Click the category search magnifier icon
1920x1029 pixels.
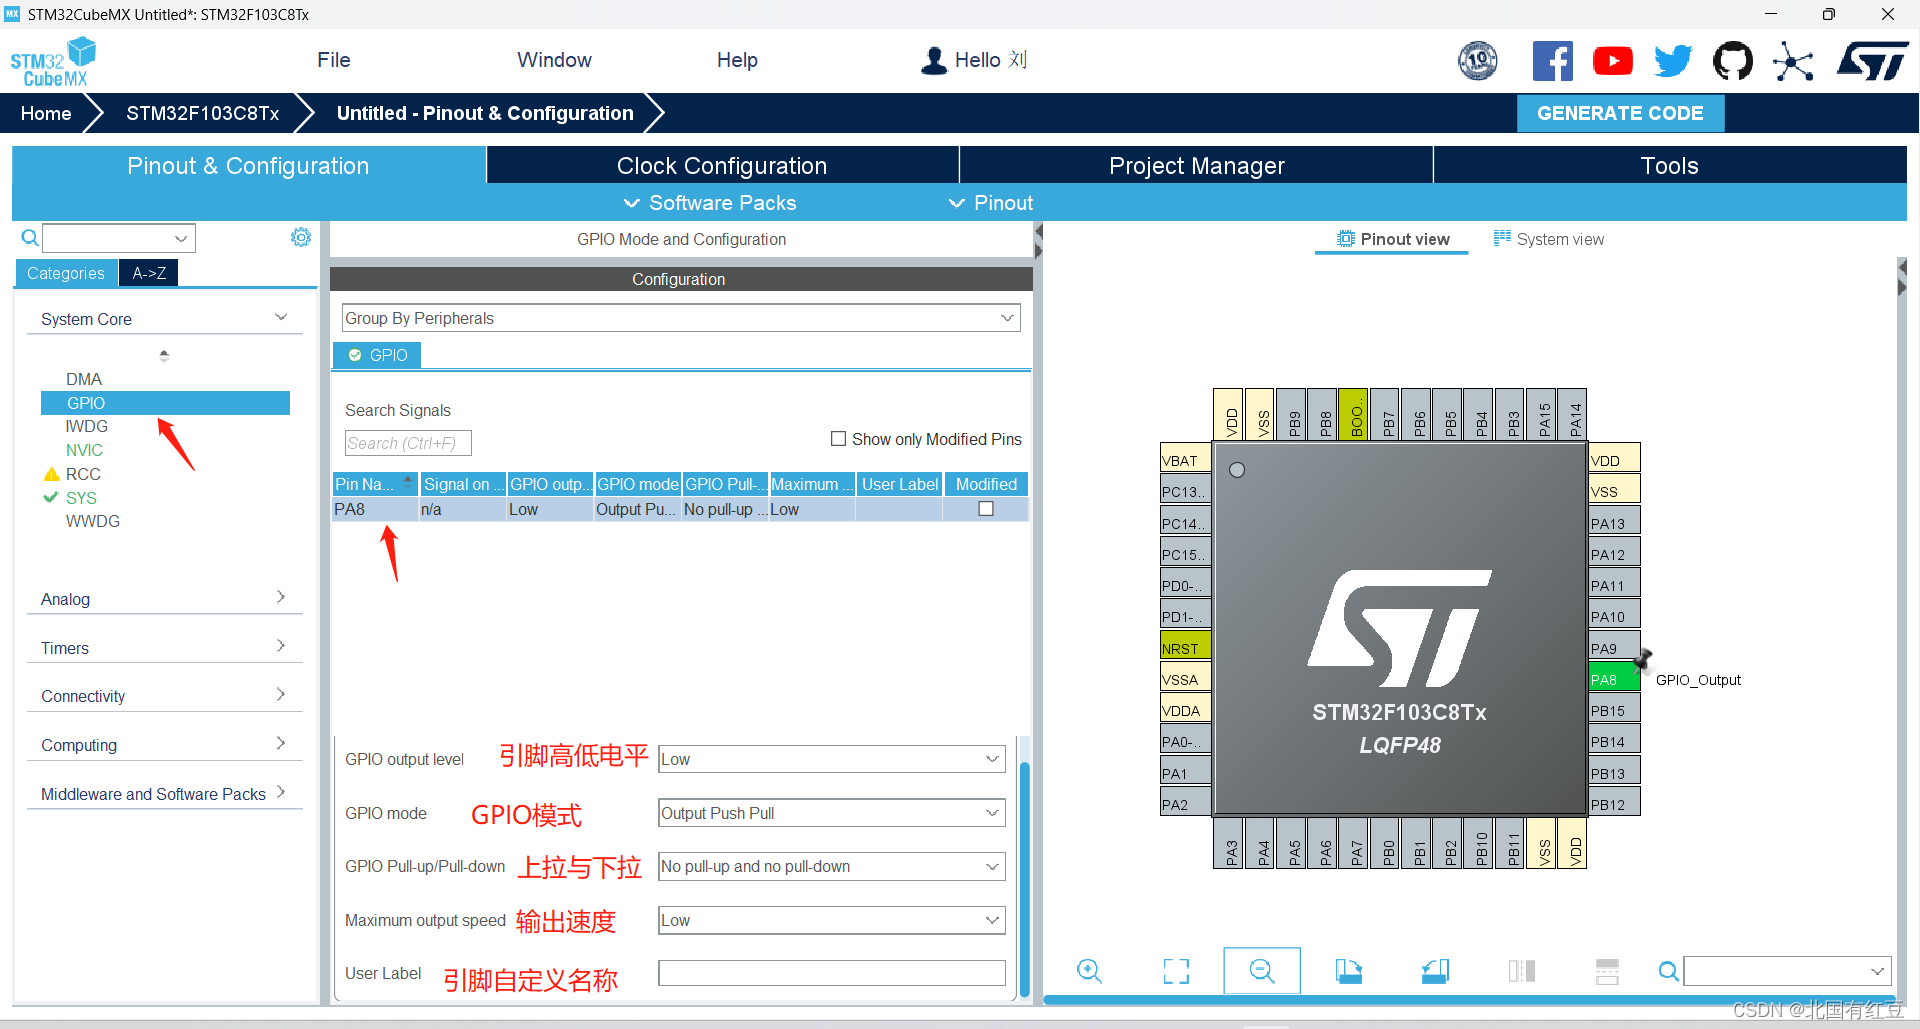pos(30,238)
